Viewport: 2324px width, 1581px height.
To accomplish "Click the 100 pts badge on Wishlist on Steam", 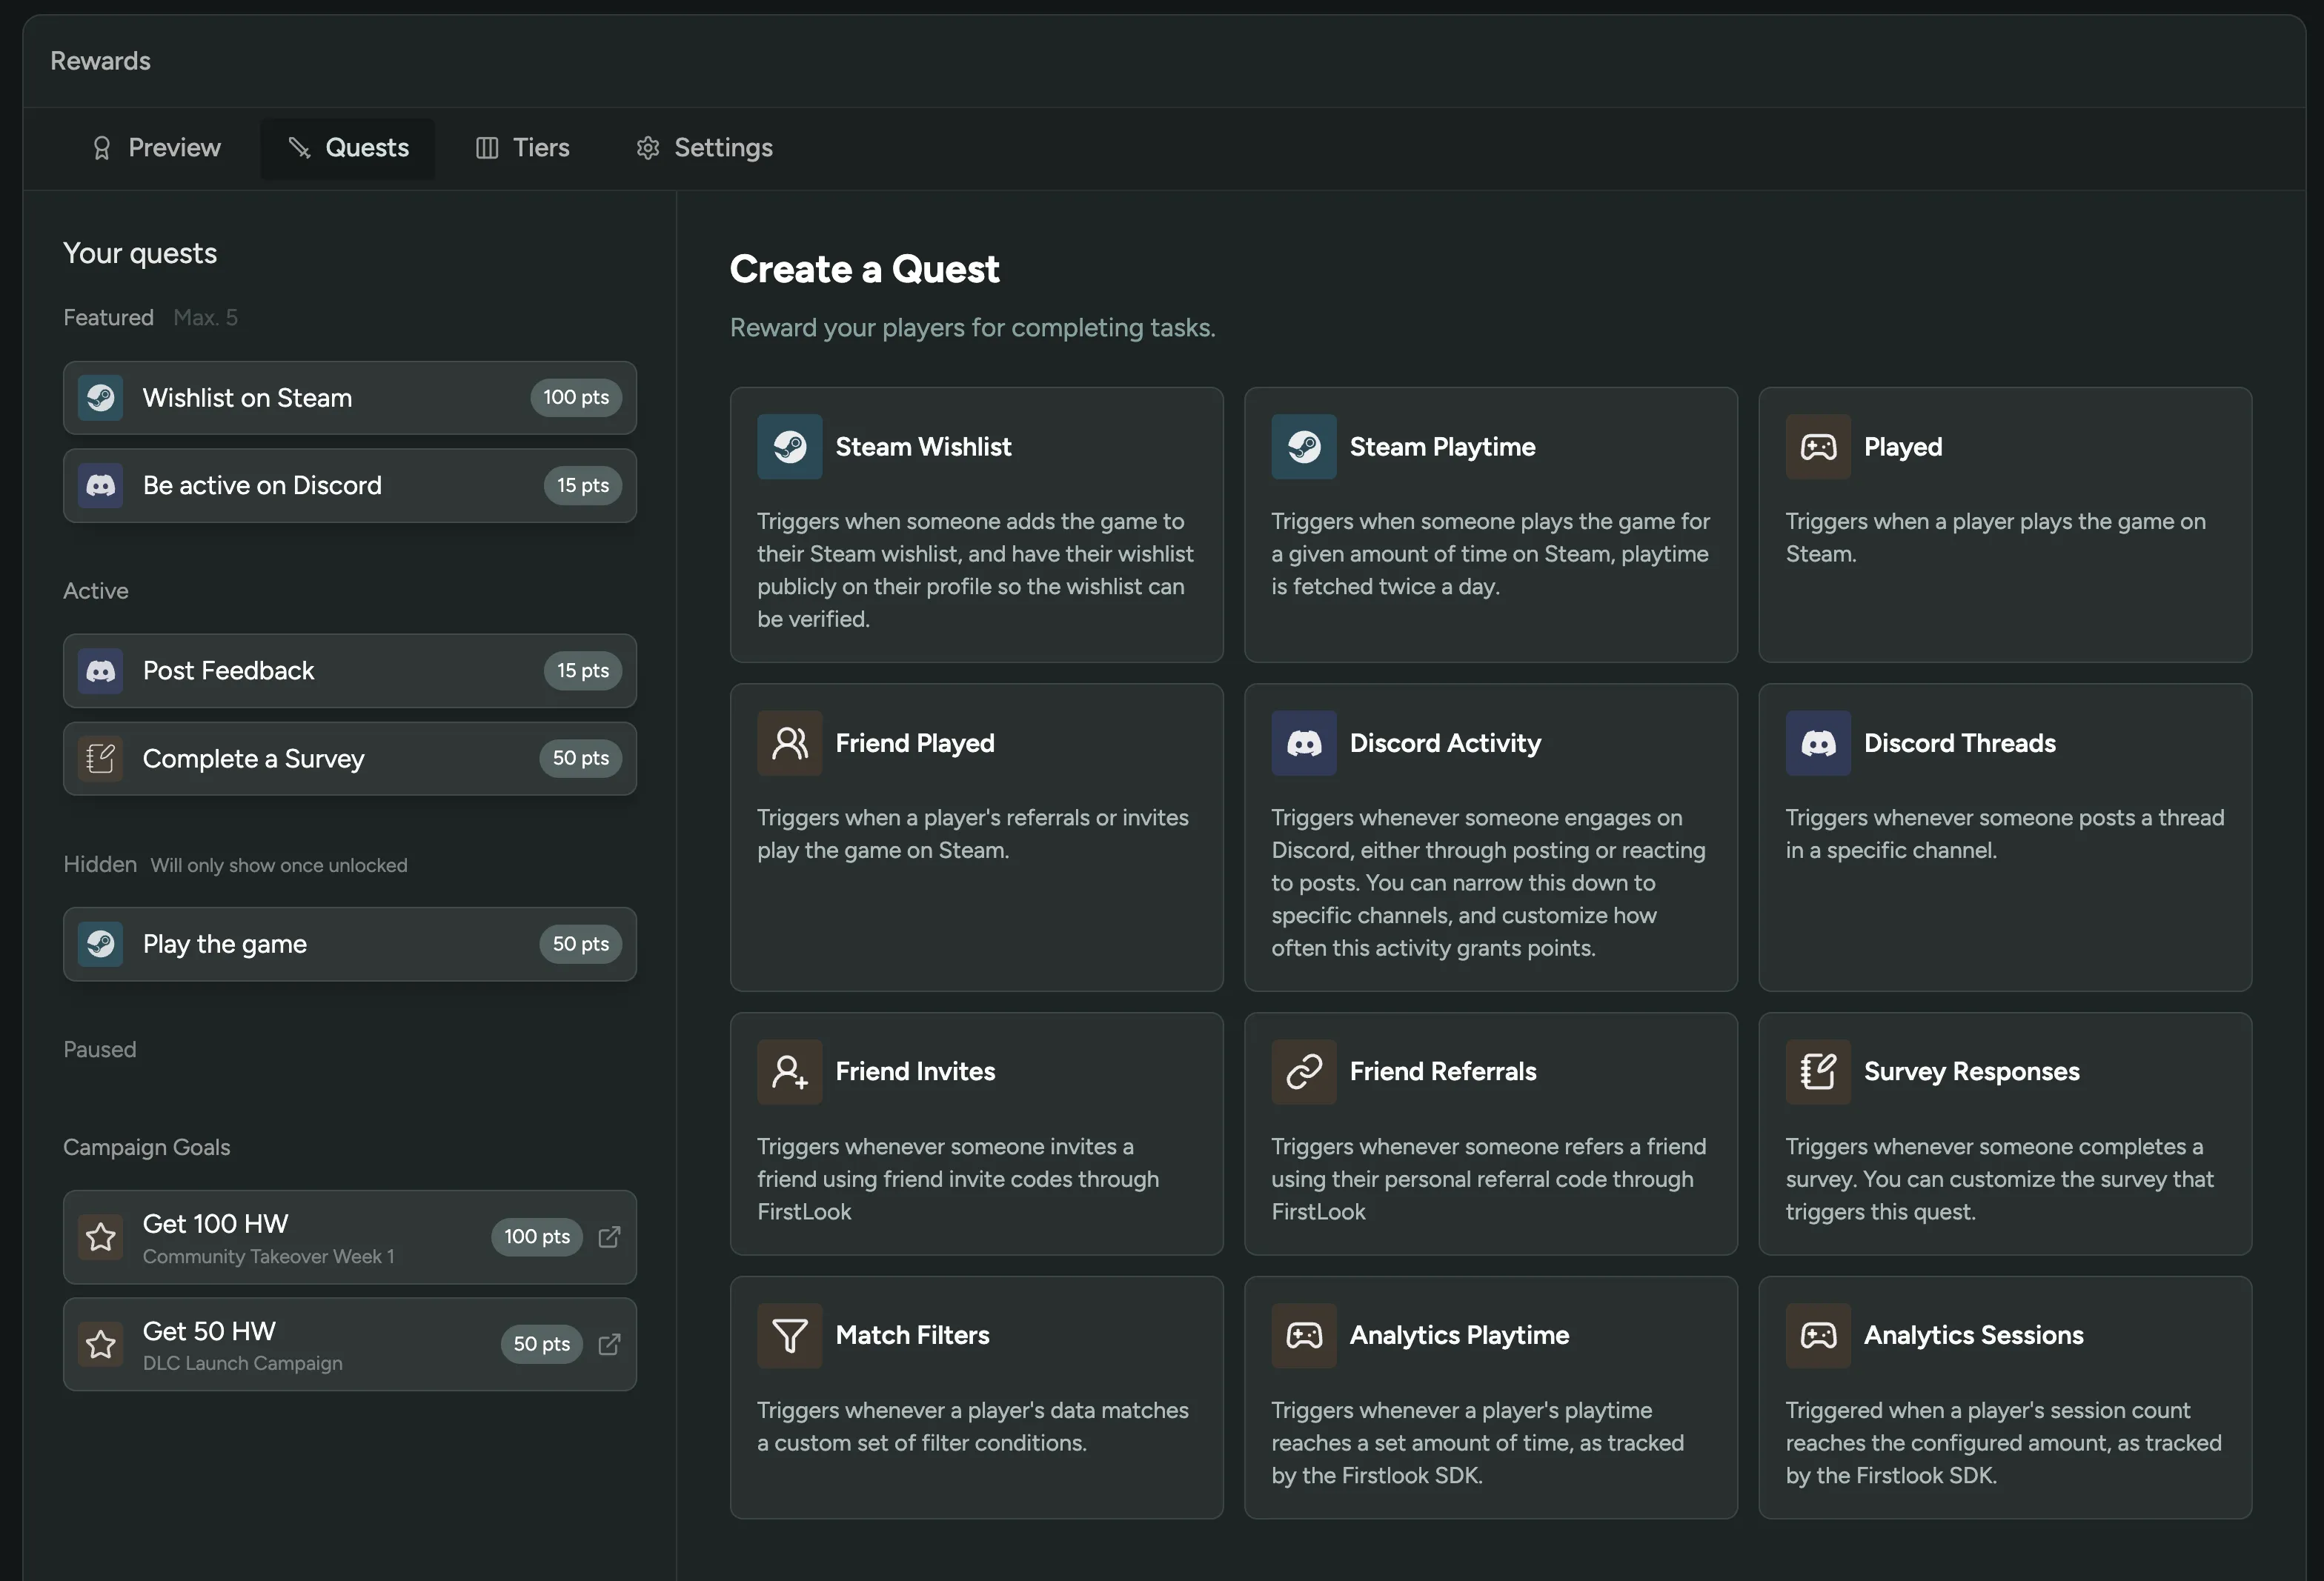I will coord(576,398).
